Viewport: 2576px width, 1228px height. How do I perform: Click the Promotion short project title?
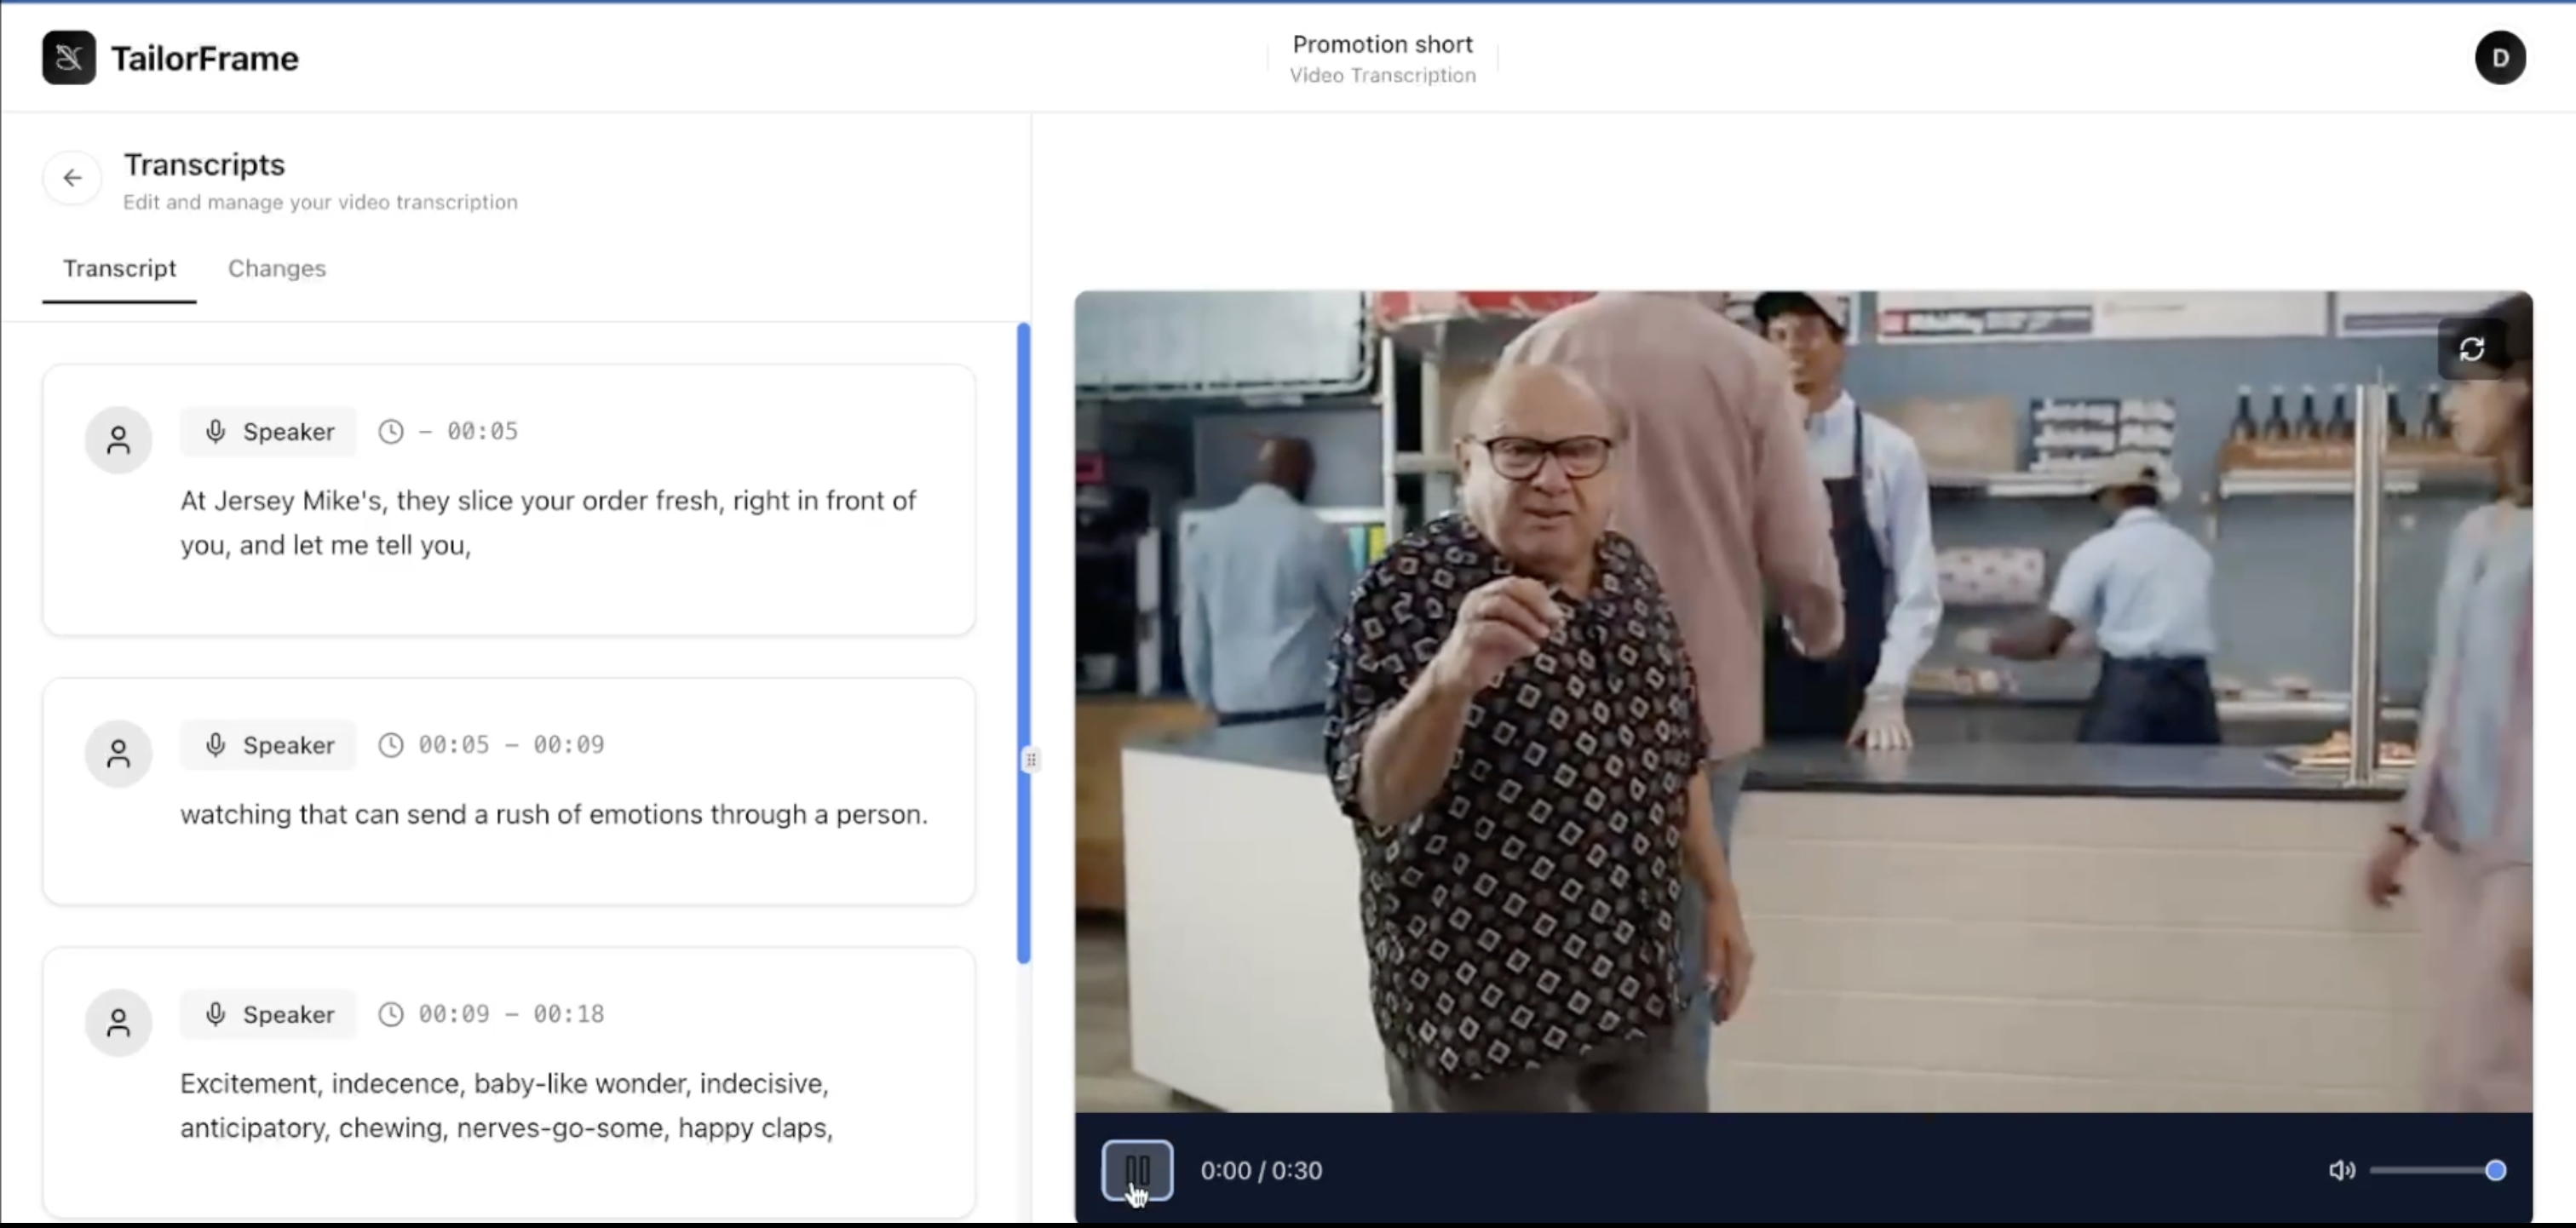(x=1382, y=44)
